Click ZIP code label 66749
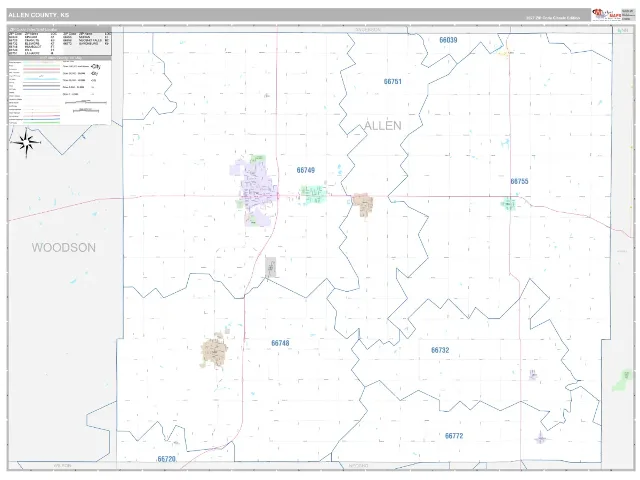The image size is (640, 480). click(306, 170)
